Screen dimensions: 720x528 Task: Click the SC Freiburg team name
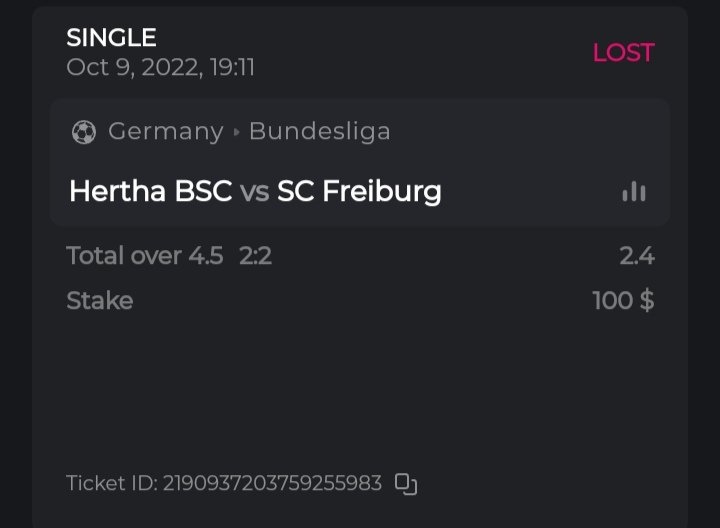pos(359,191)
